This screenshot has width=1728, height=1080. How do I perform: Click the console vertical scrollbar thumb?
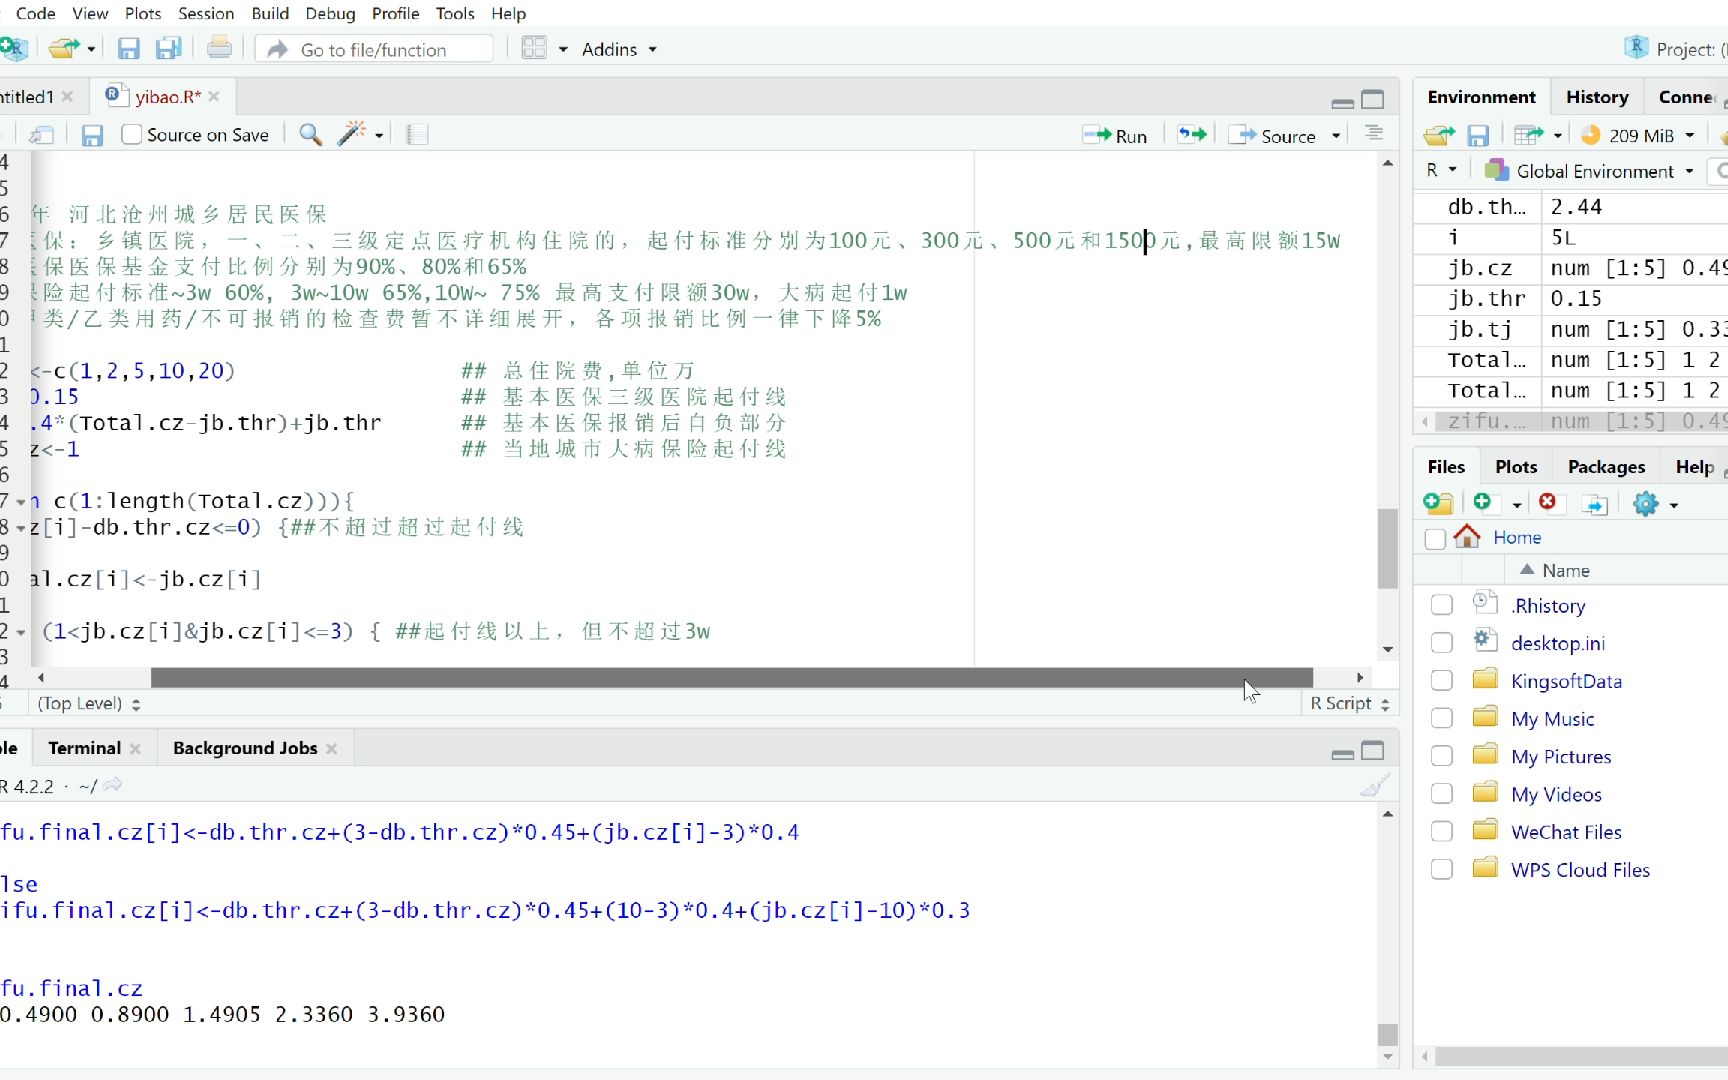pos(1387,1034)
